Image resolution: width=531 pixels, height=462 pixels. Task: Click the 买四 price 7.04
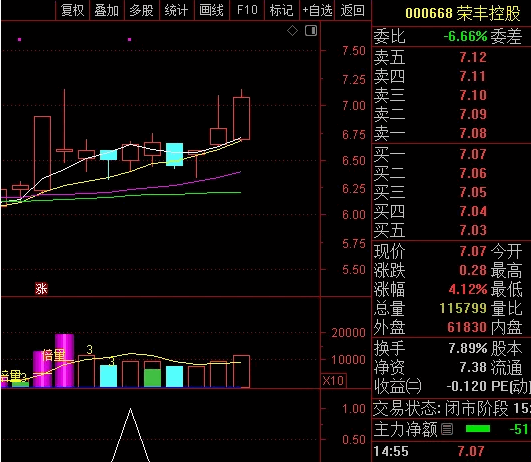[473, 211]
